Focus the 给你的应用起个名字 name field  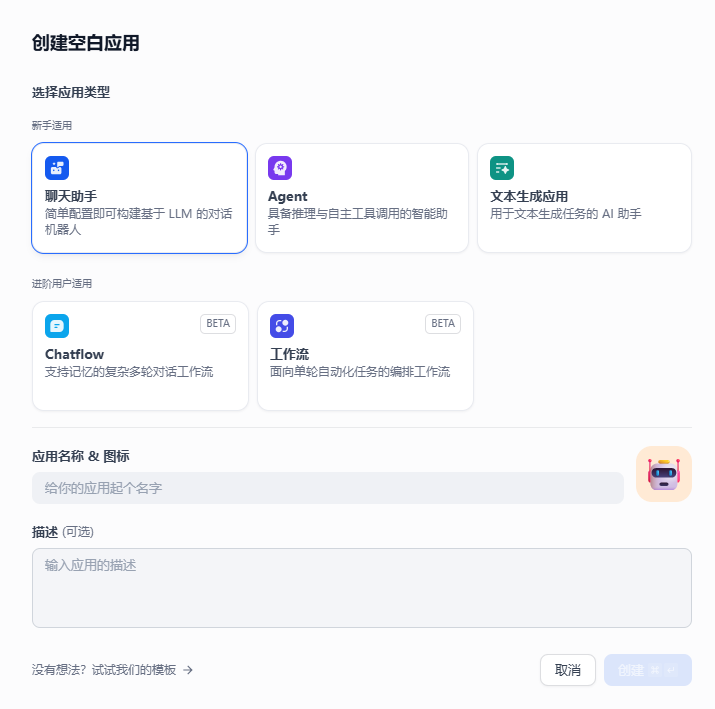click(x=328, y=488)
